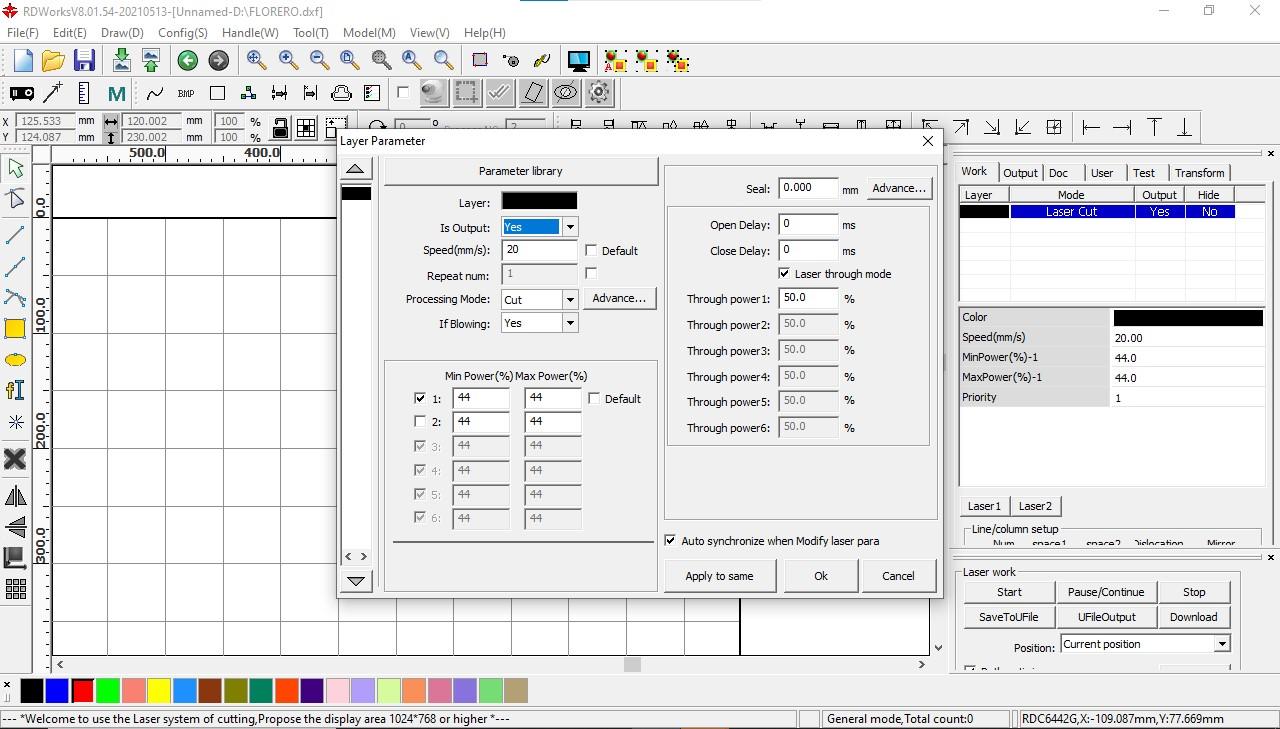Screen dimensions: 1280x729
Task: Switch to the Transform tab
Action: point(1199,173)
